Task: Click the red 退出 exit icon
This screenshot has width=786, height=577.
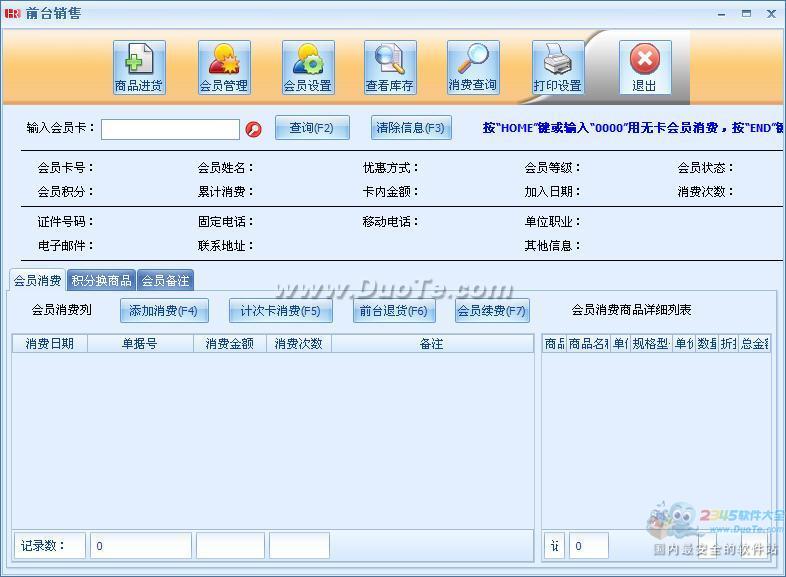Action: coord(645,66)
